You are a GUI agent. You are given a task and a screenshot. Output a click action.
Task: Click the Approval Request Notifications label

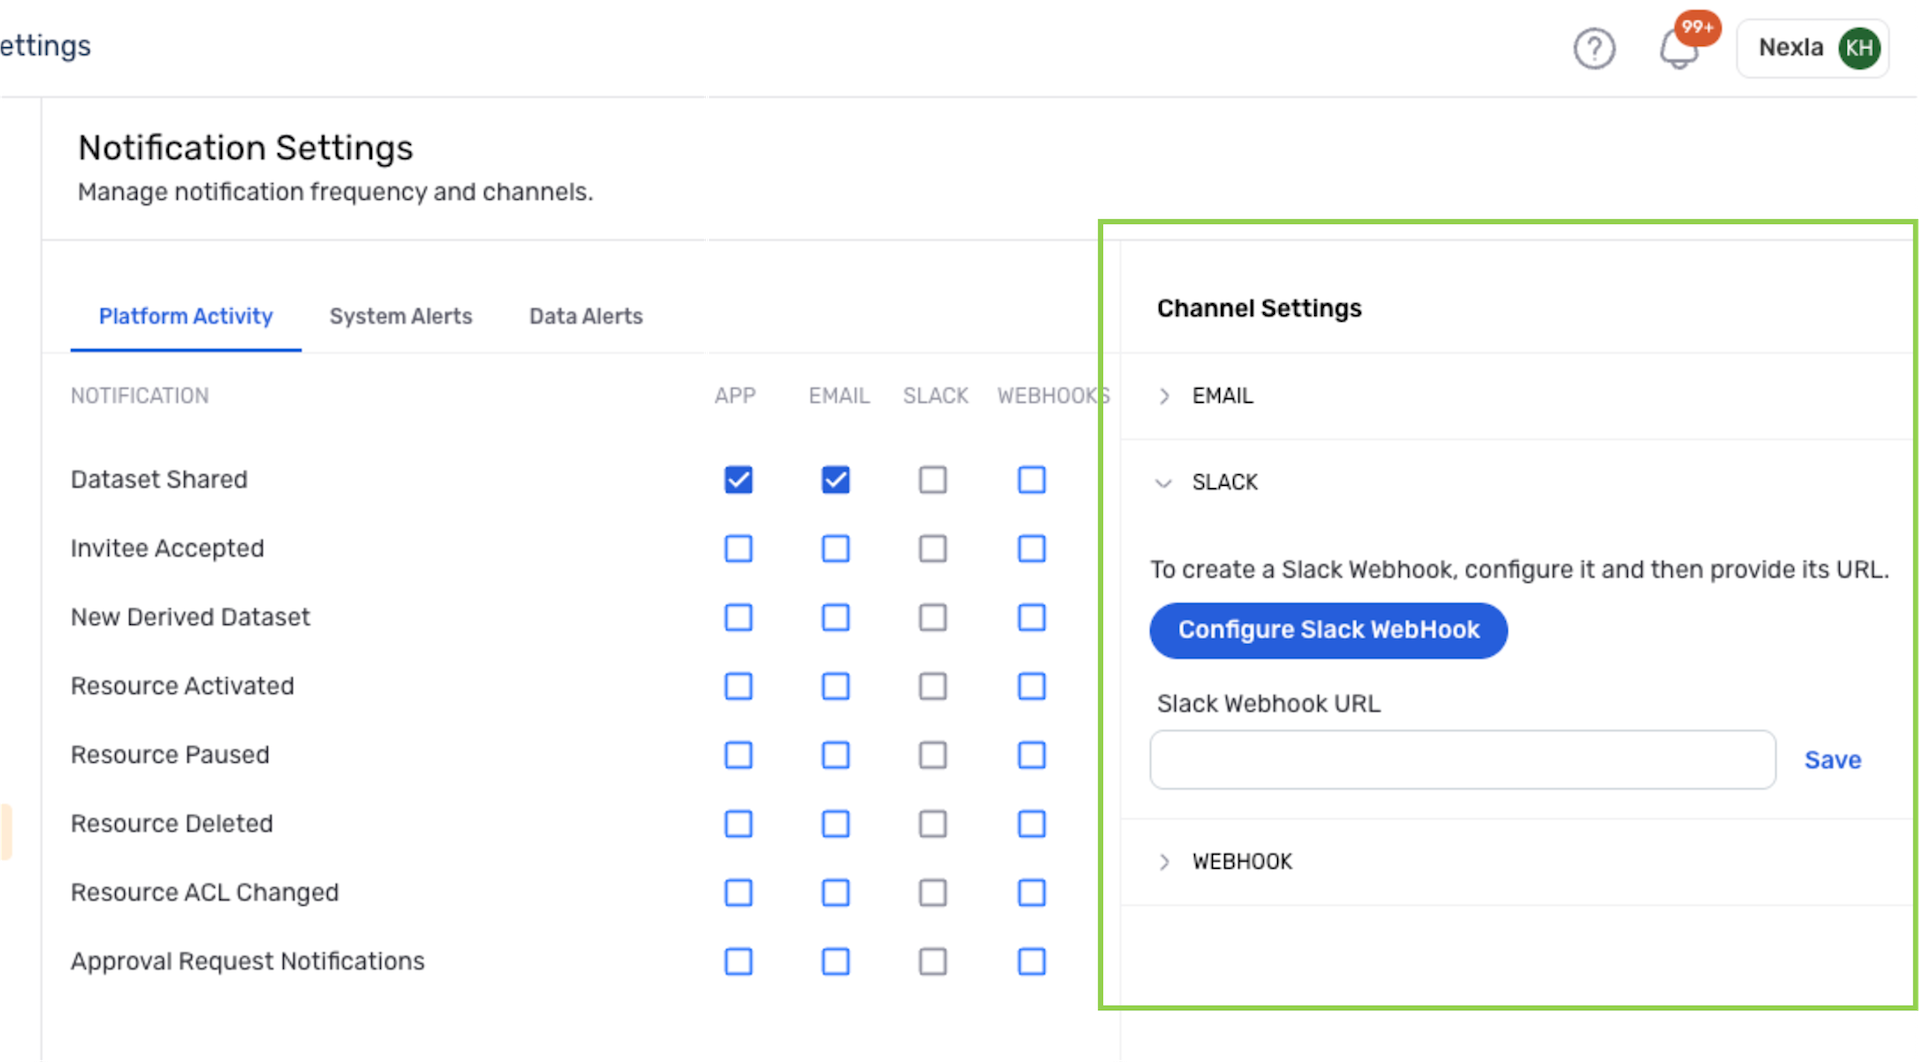tap(248, 962)
